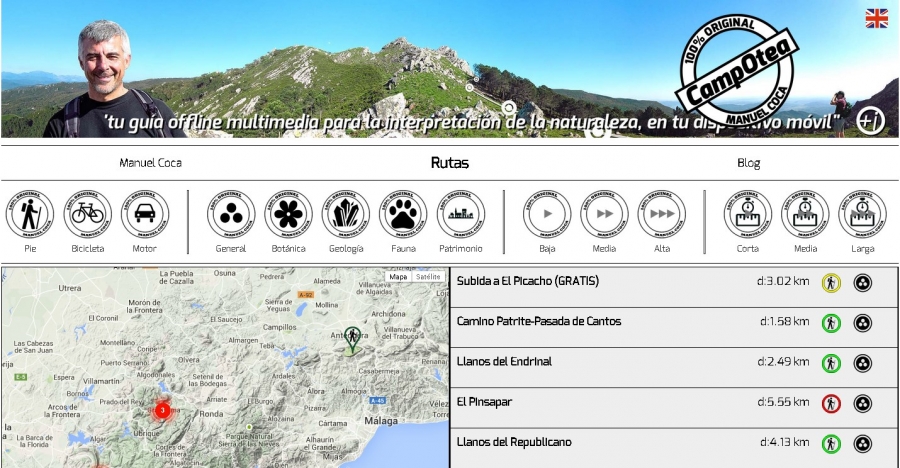Open the Blog menu item
Image resolution: width=900 pixels, height=468 pixels.
click(748, 163)
